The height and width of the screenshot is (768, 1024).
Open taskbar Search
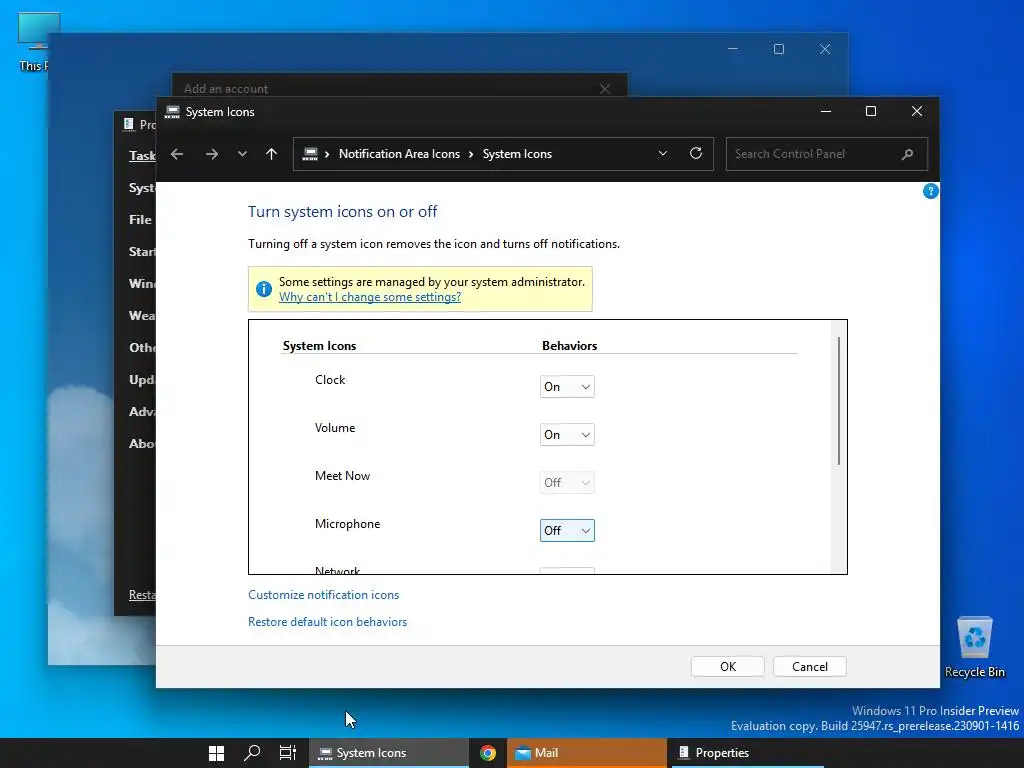coord(252,753)
